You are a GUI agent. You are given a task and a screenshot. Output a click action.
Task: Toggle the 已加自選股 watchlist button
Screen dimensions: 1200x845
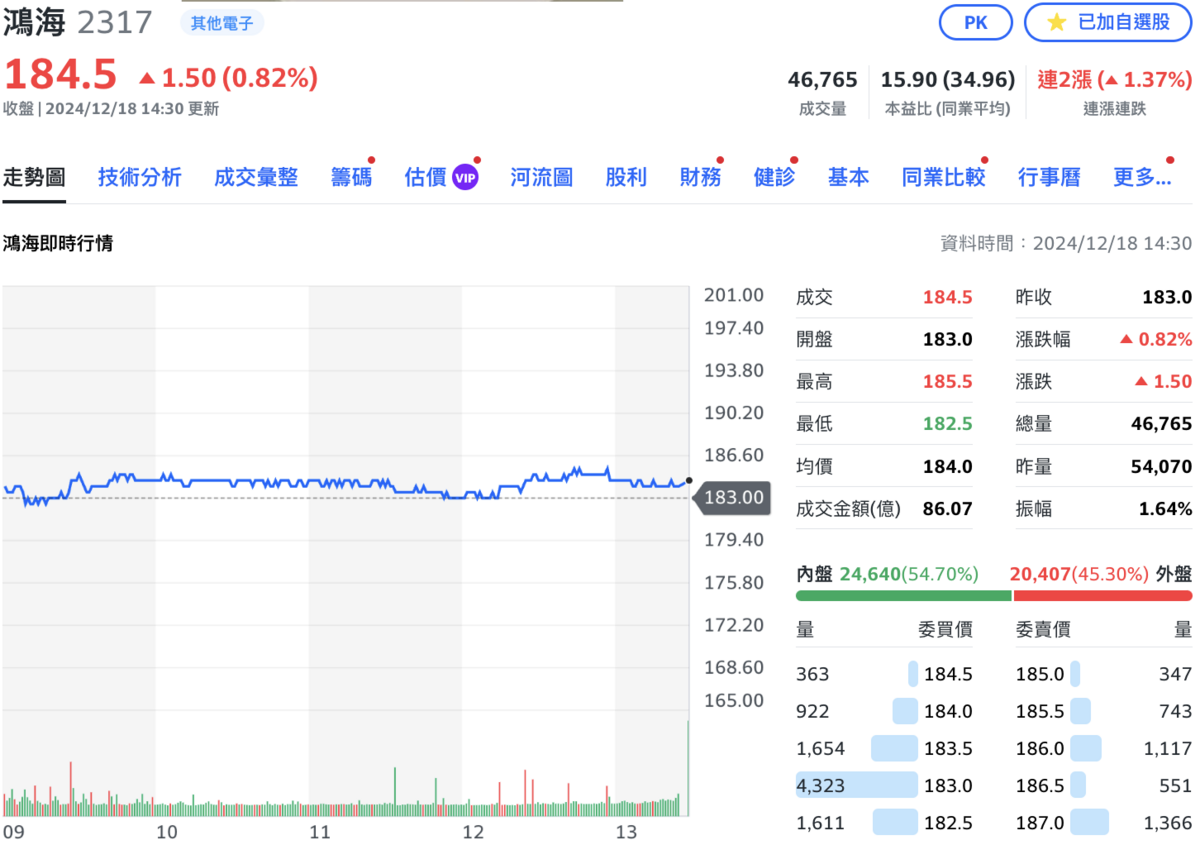pos(1108,22)
